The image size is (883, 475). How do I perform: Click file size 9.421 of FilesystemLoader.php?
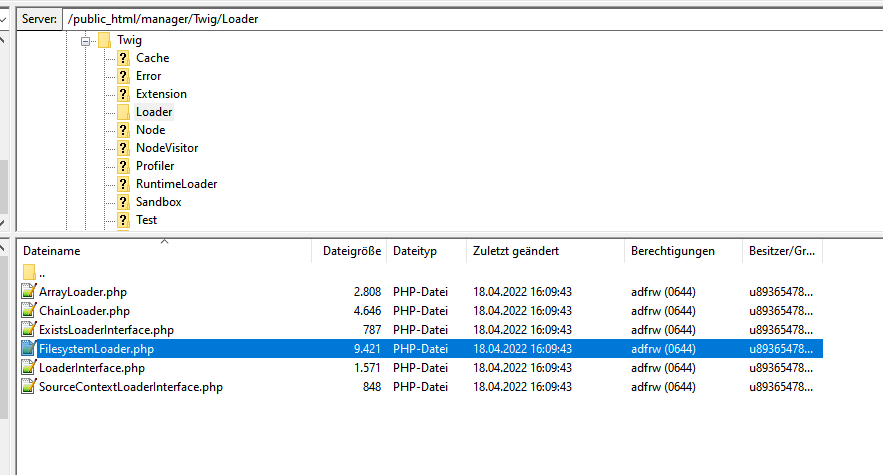[x=367, y=349]
